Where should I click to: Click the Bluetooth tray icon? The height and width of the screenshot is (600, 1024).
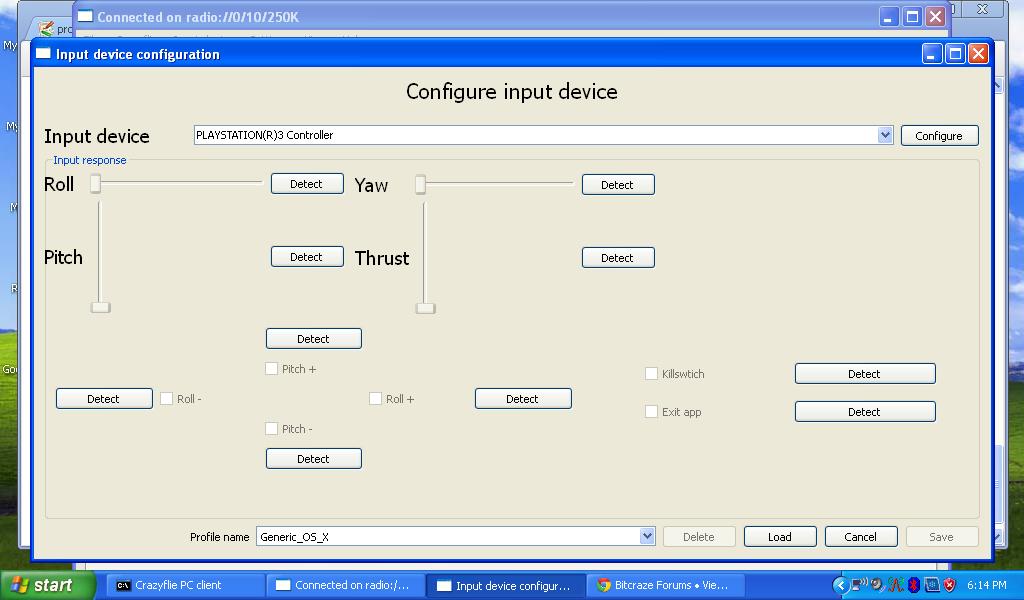(913, 585)
